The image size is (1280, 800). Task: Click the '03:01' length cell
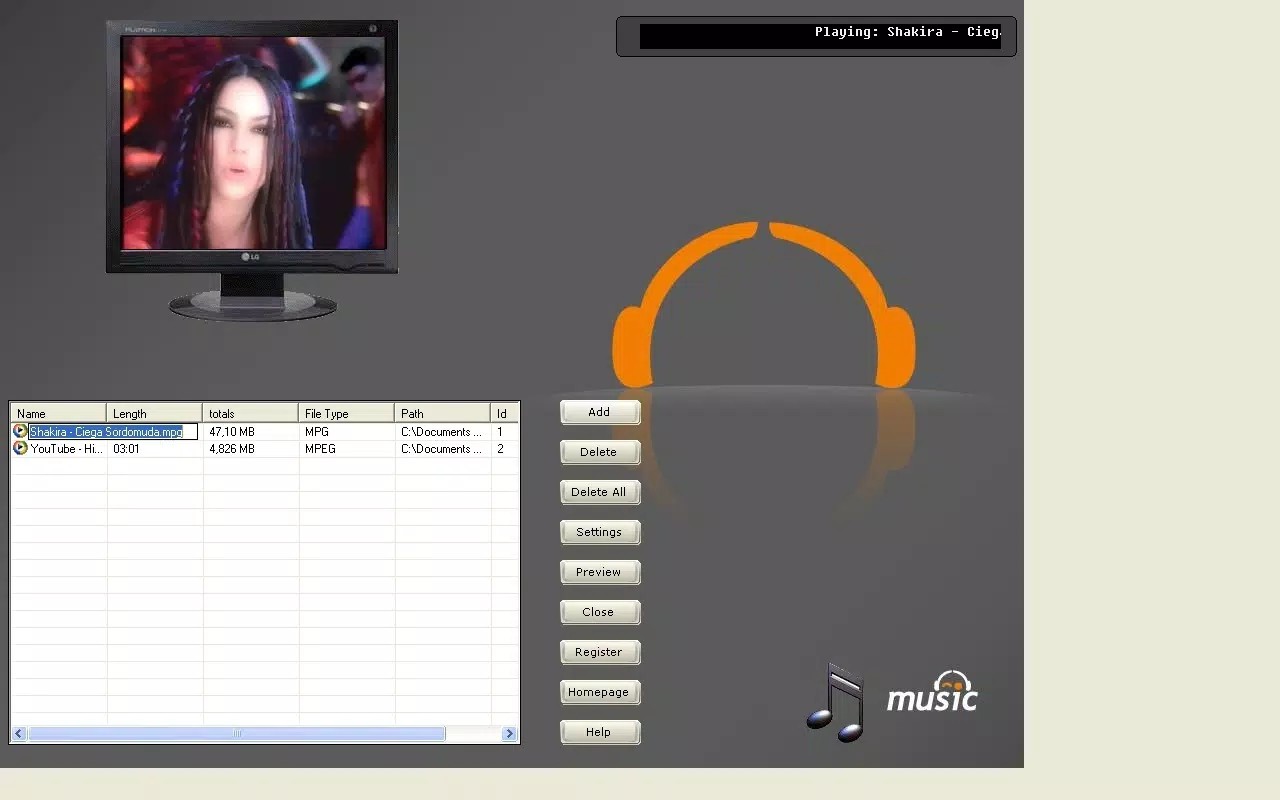tap(126, 449)
